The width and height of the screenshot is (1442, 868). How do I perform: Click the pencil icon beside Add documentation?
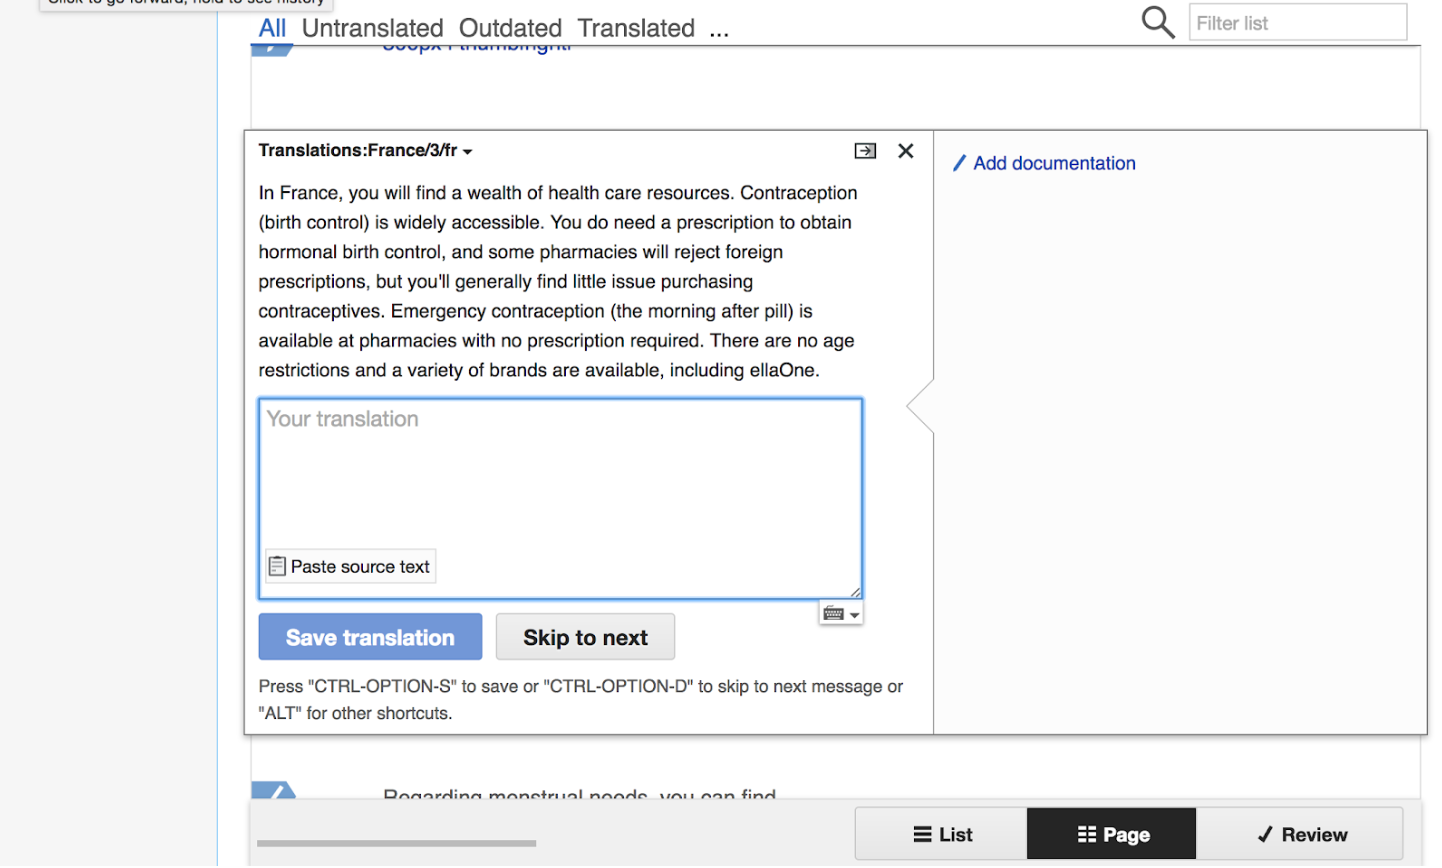click(959, 163)
